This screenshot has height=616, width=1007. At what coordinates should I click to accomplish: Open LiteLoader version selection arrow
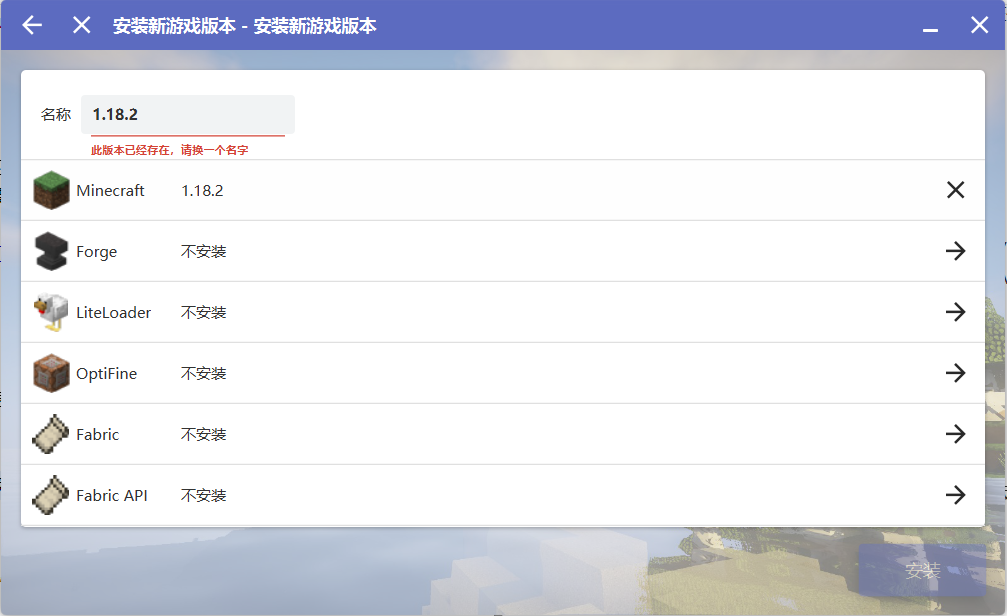click(x=956, y=312)
